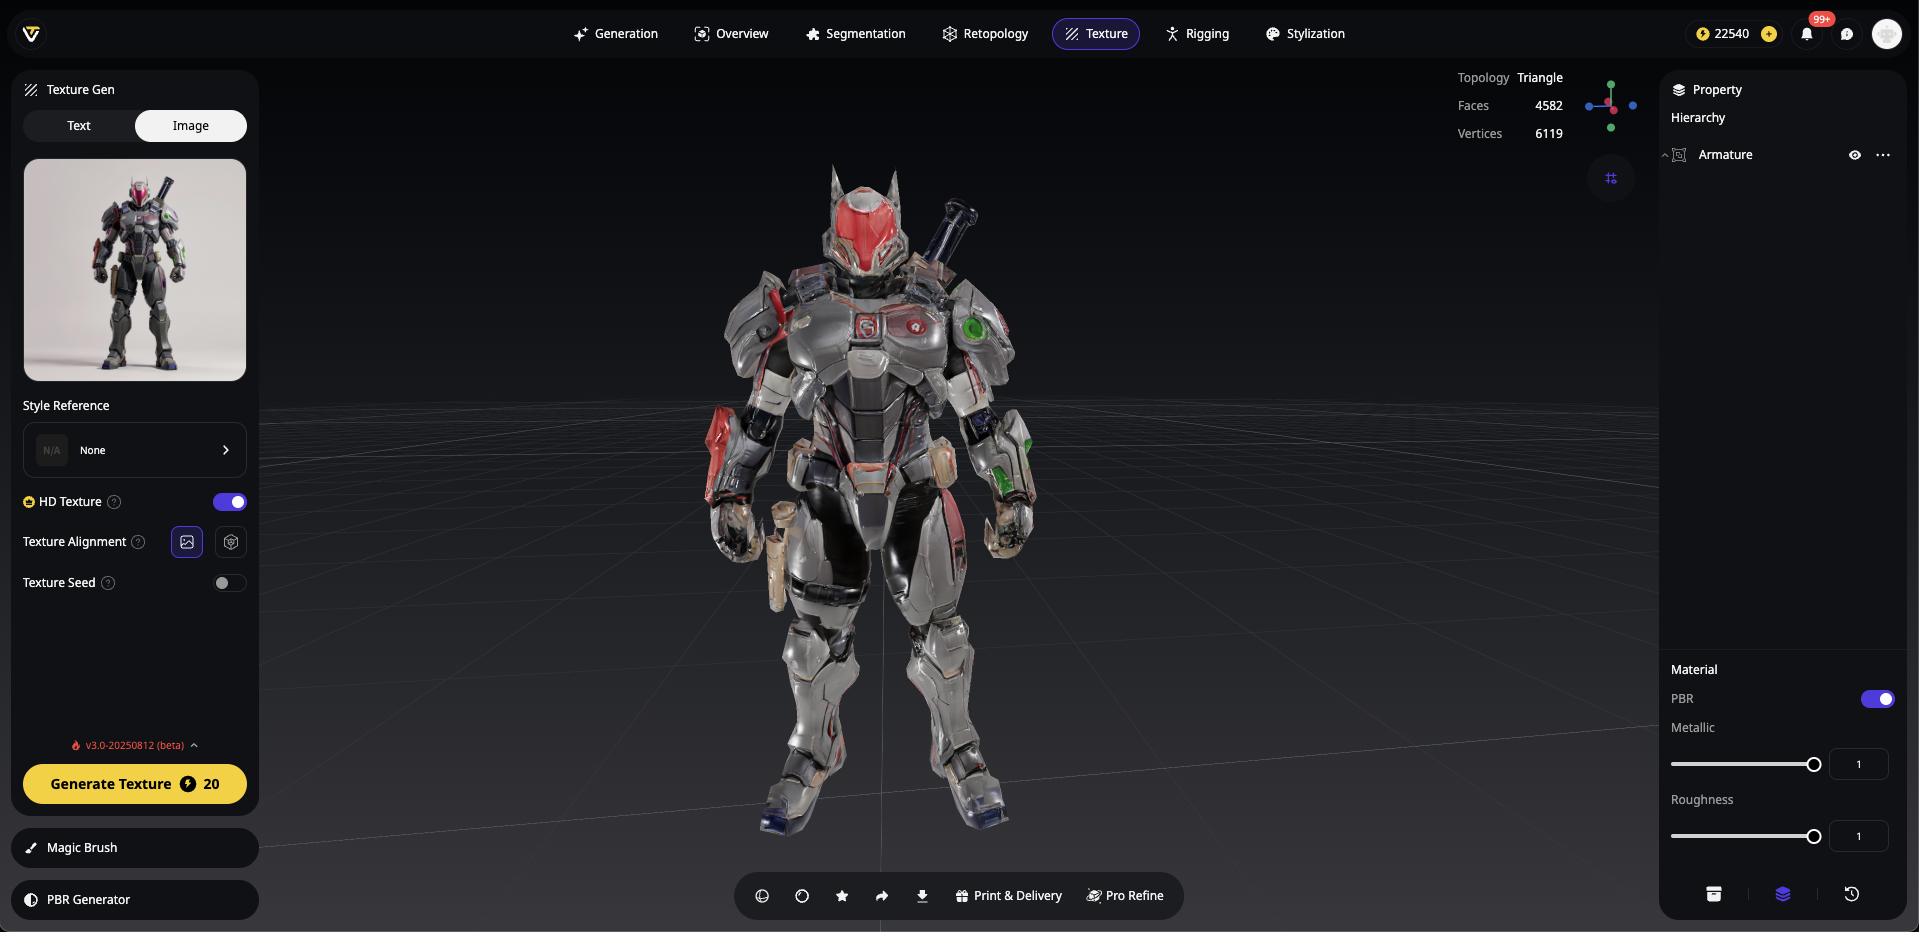Click Generate Texture button
Image resolution: width=1919 pixels, height=932 pixels.
(x=135, y=784)
